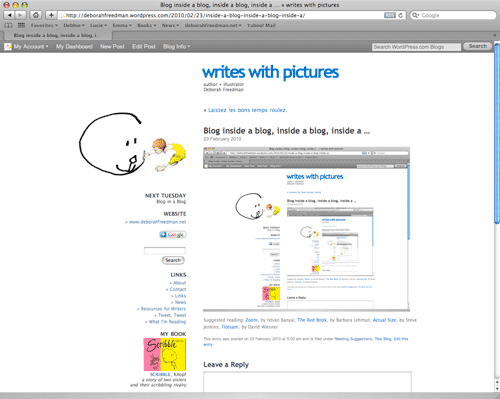Viewport: 500px width, 399px height.
Task: Show Top Sites grid icon
Action: click(x=21, y=25)
